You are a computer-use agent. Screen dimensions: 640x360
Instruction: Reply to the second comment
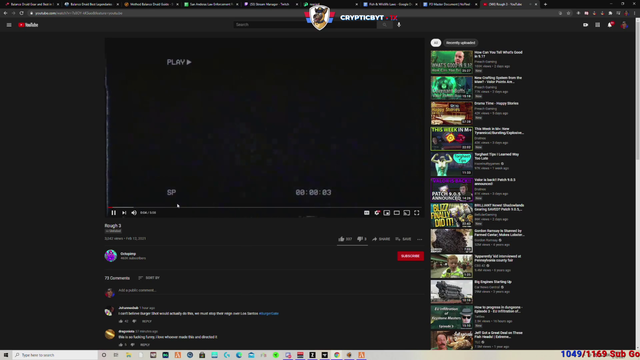click(x=145, y=345)
